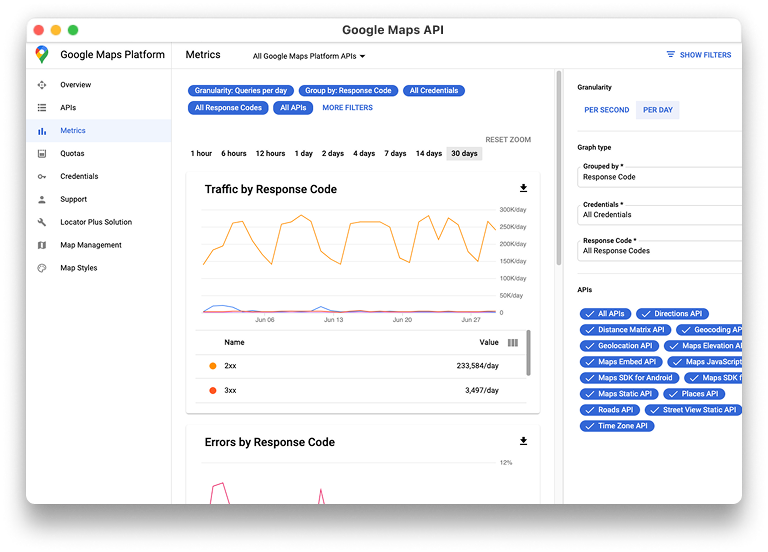
Task: Toggle the Street View Static API chip
Action: [x=694, y=410]
